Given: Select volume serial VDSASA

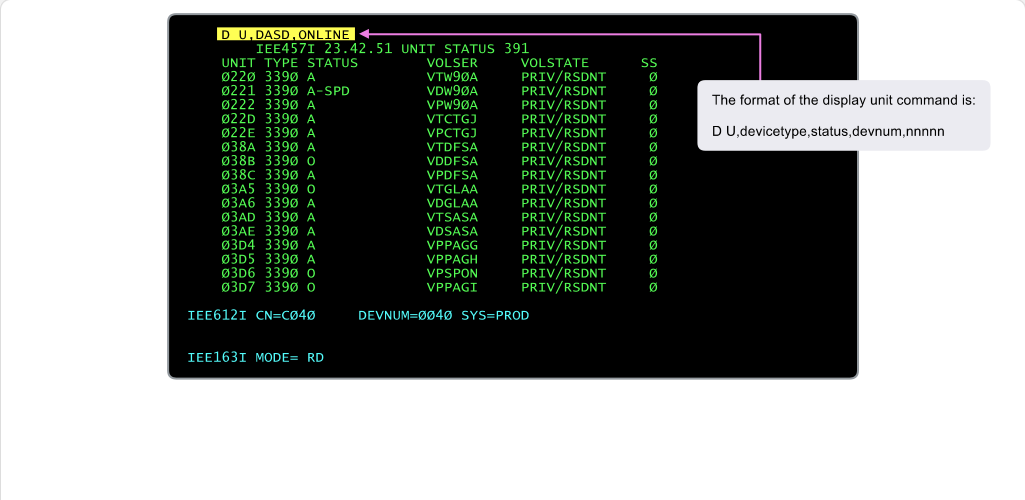Looking at the screenshot, I should pyautogui.click(x=452, y=231).
